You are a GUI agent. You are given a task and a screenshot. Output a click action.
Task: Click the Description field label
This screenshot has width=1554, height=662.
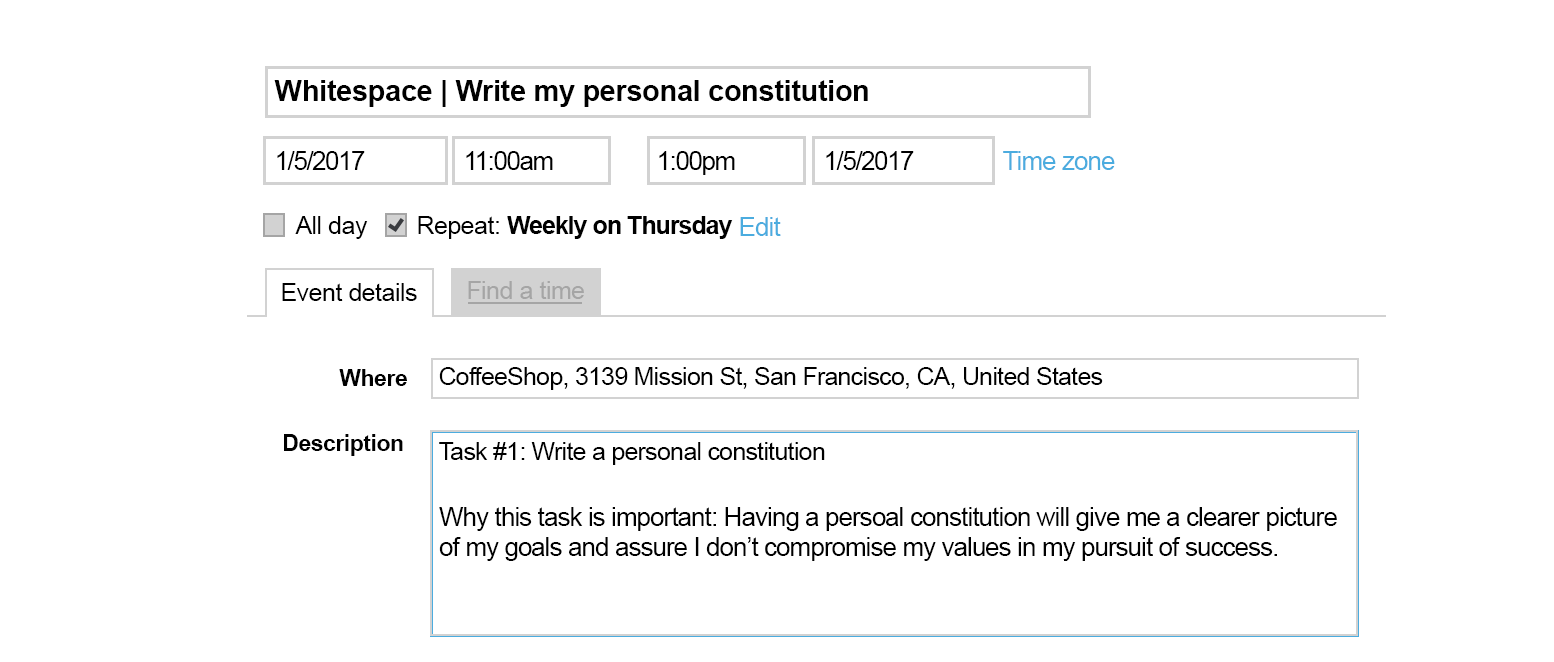(343, 443)
